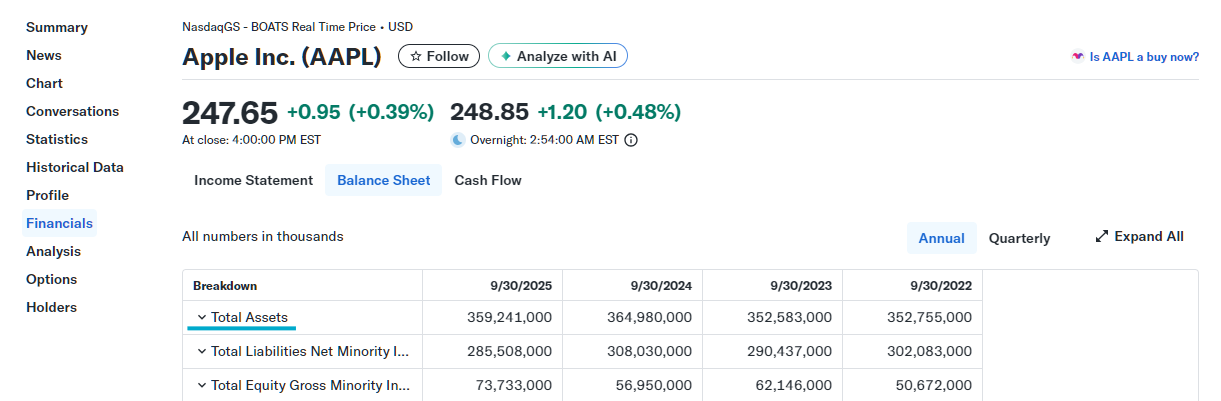This screenshot has height=401, width=1221.
Task: Click the +1.20 (+0.48%) overnight change
Action: 609,111
